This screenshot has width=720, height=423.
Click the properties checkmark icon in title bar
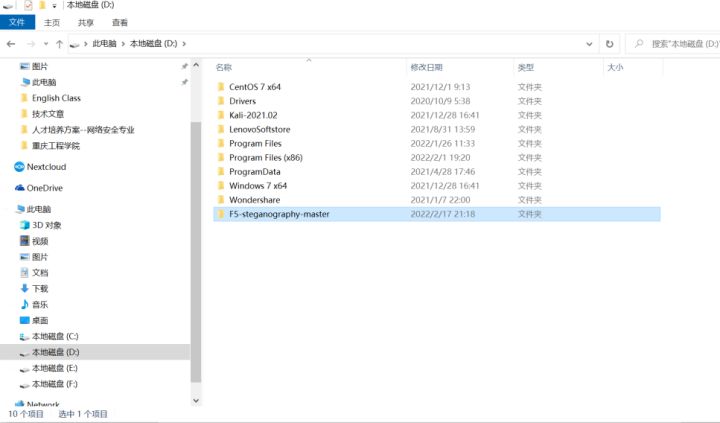(x=28, y=5)
